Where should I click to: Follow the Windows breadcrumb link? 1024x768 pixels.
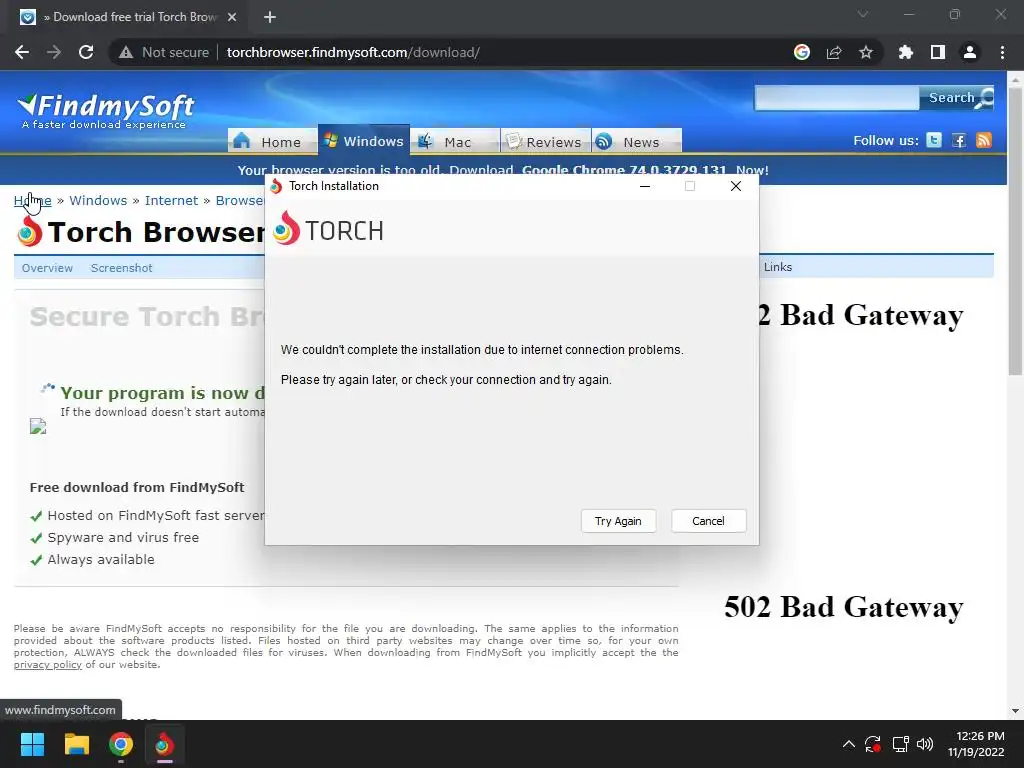click(98, 200)
